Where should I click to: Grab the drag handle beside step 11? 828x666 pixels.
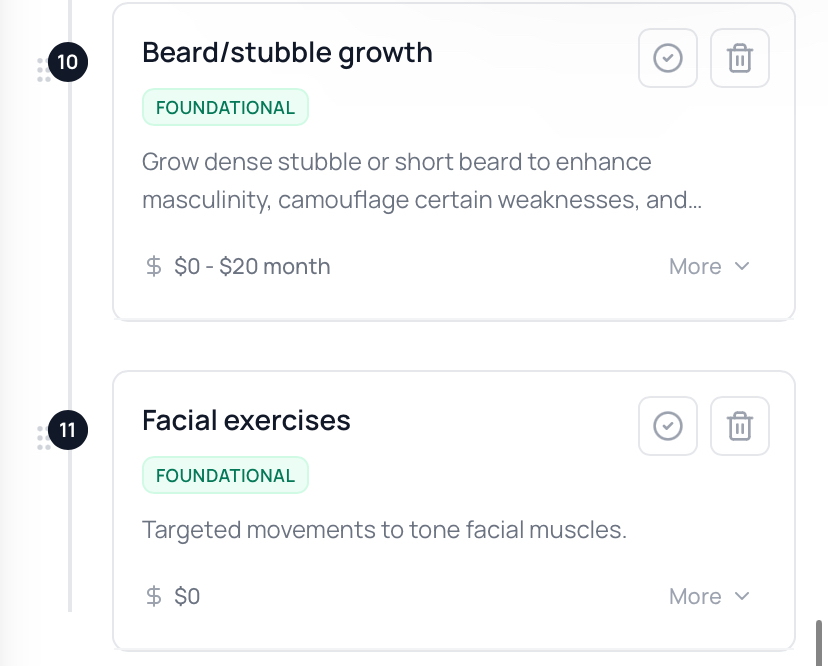[x=42, y=438]
